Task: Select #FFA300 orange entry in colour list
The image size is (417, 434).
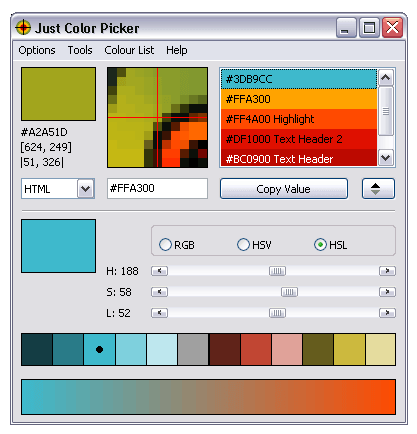Action: (299, 99)
